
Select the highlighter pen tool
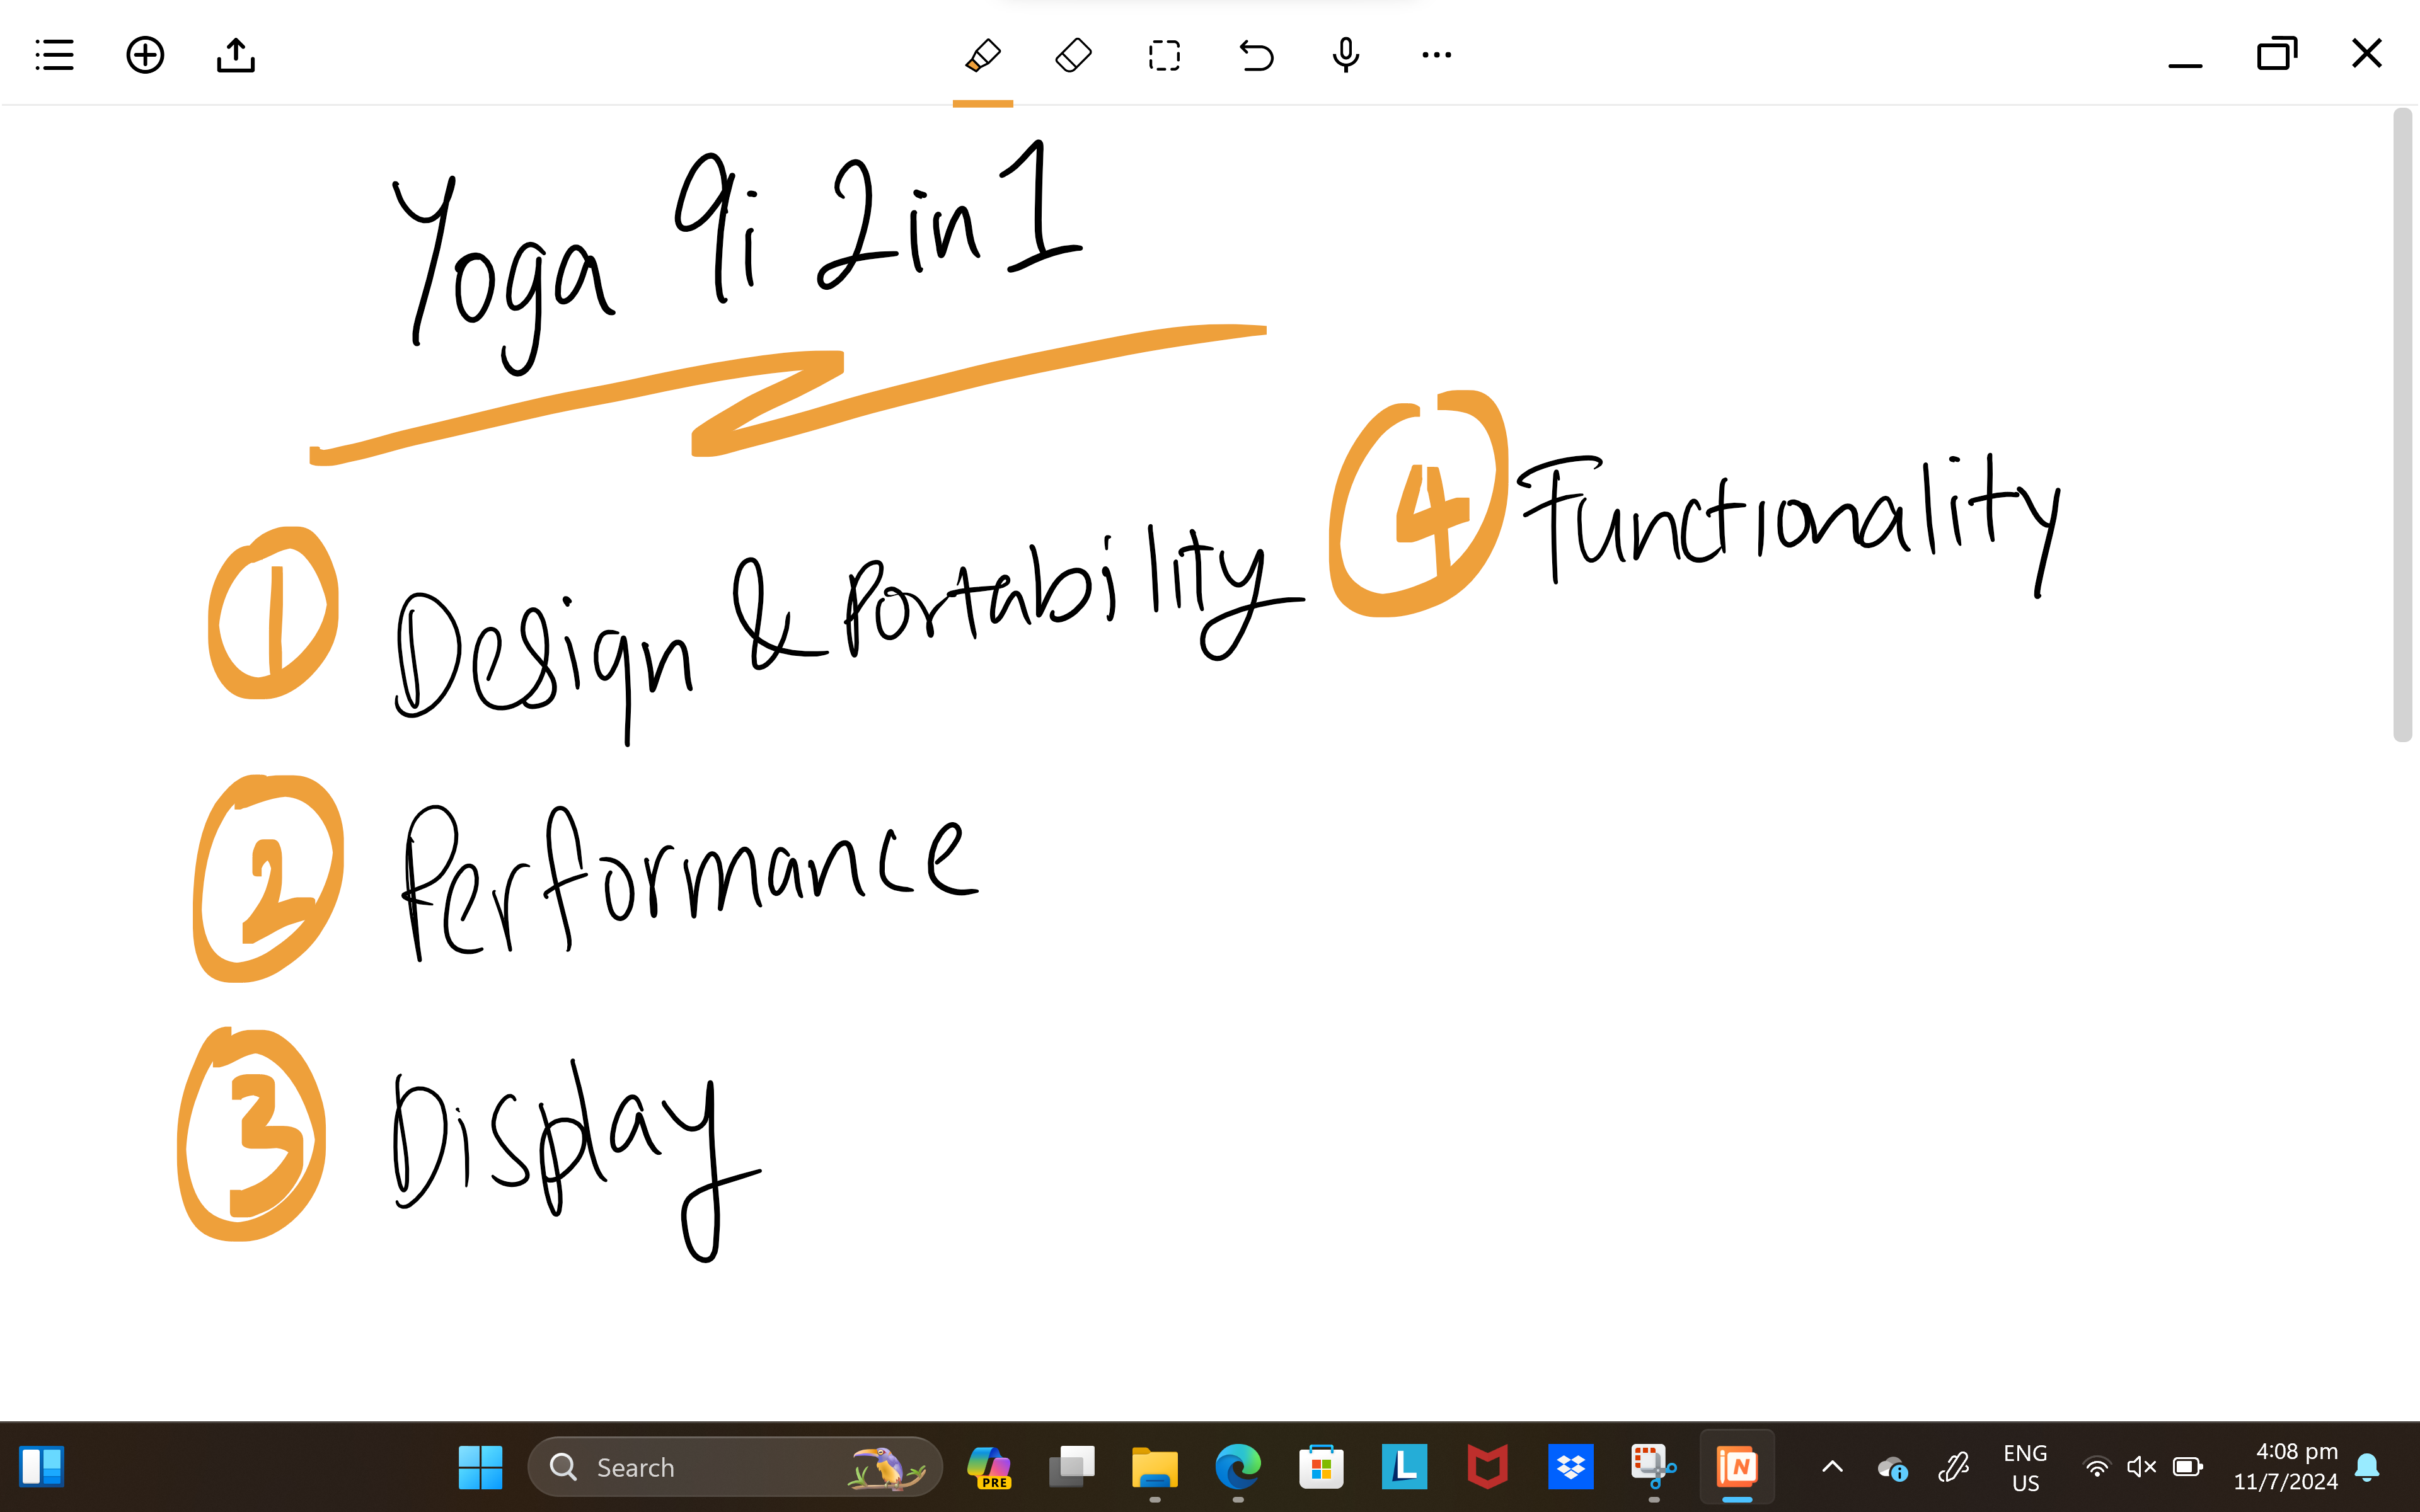(x=983, y=55)
